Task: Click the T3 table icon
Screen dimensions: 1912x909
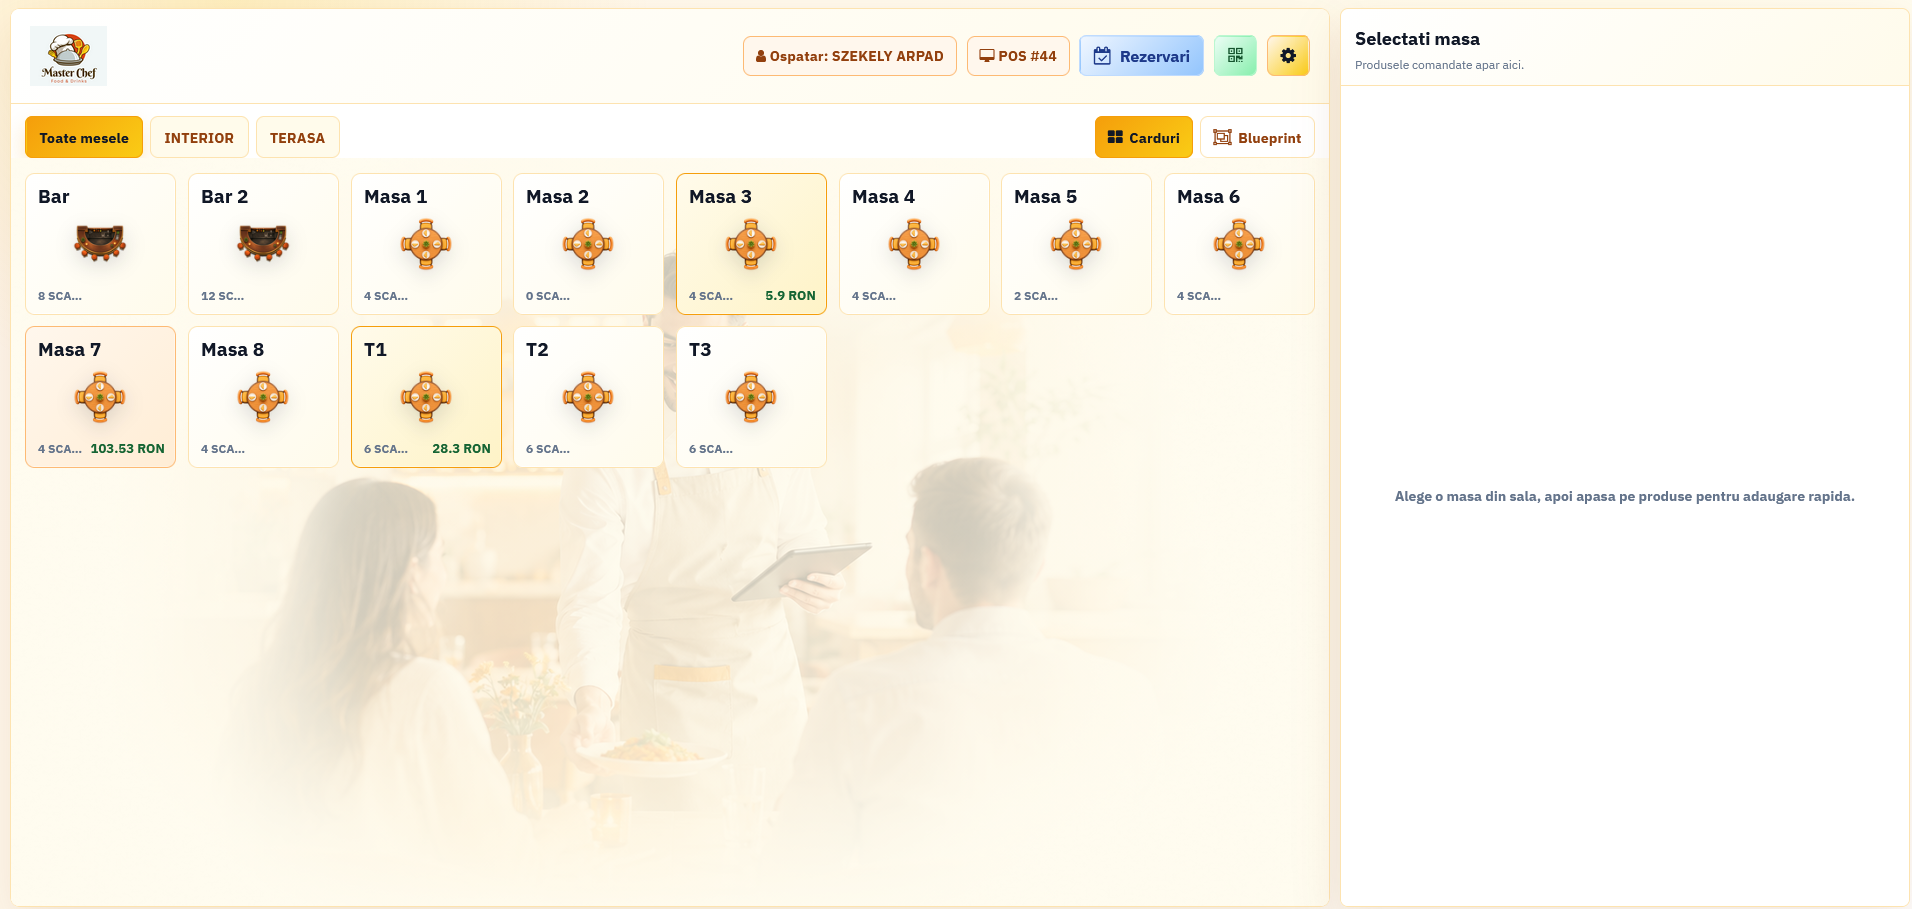Action: pos(751,397)
